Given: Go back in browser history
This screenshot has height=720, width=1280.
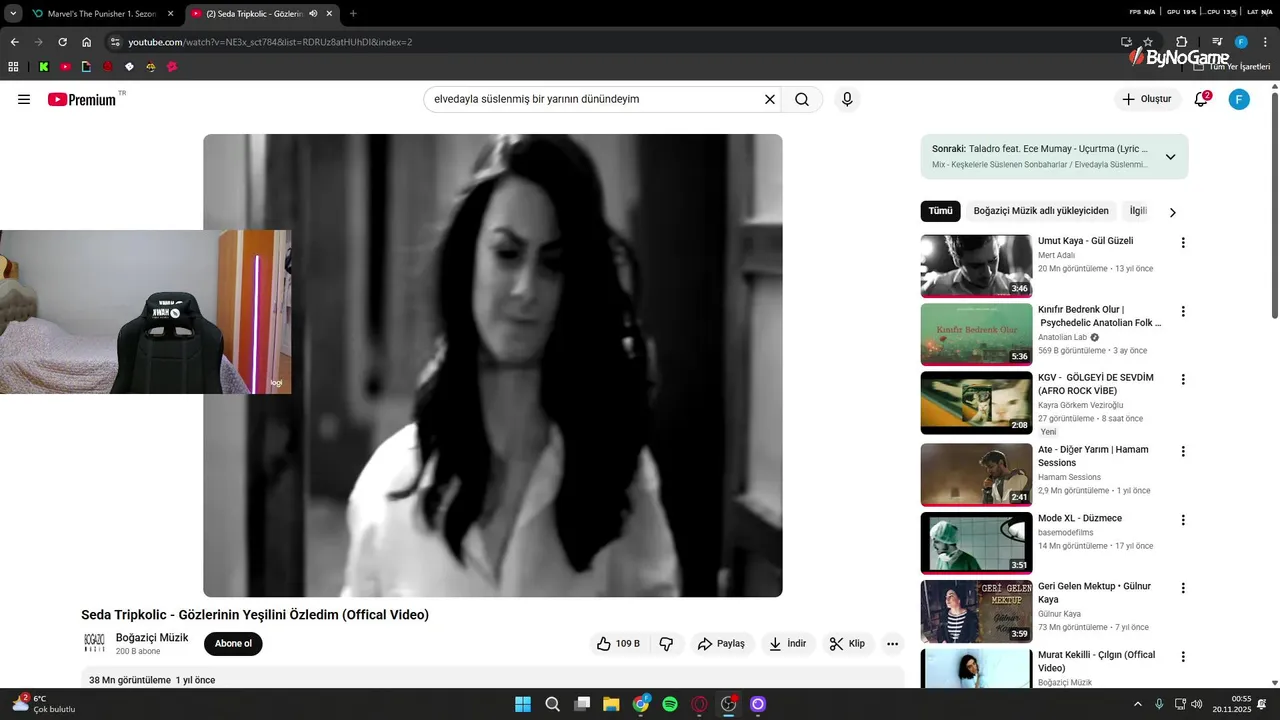Looking at the screenshot, I should pyautogui.click(x=14, y=42).
